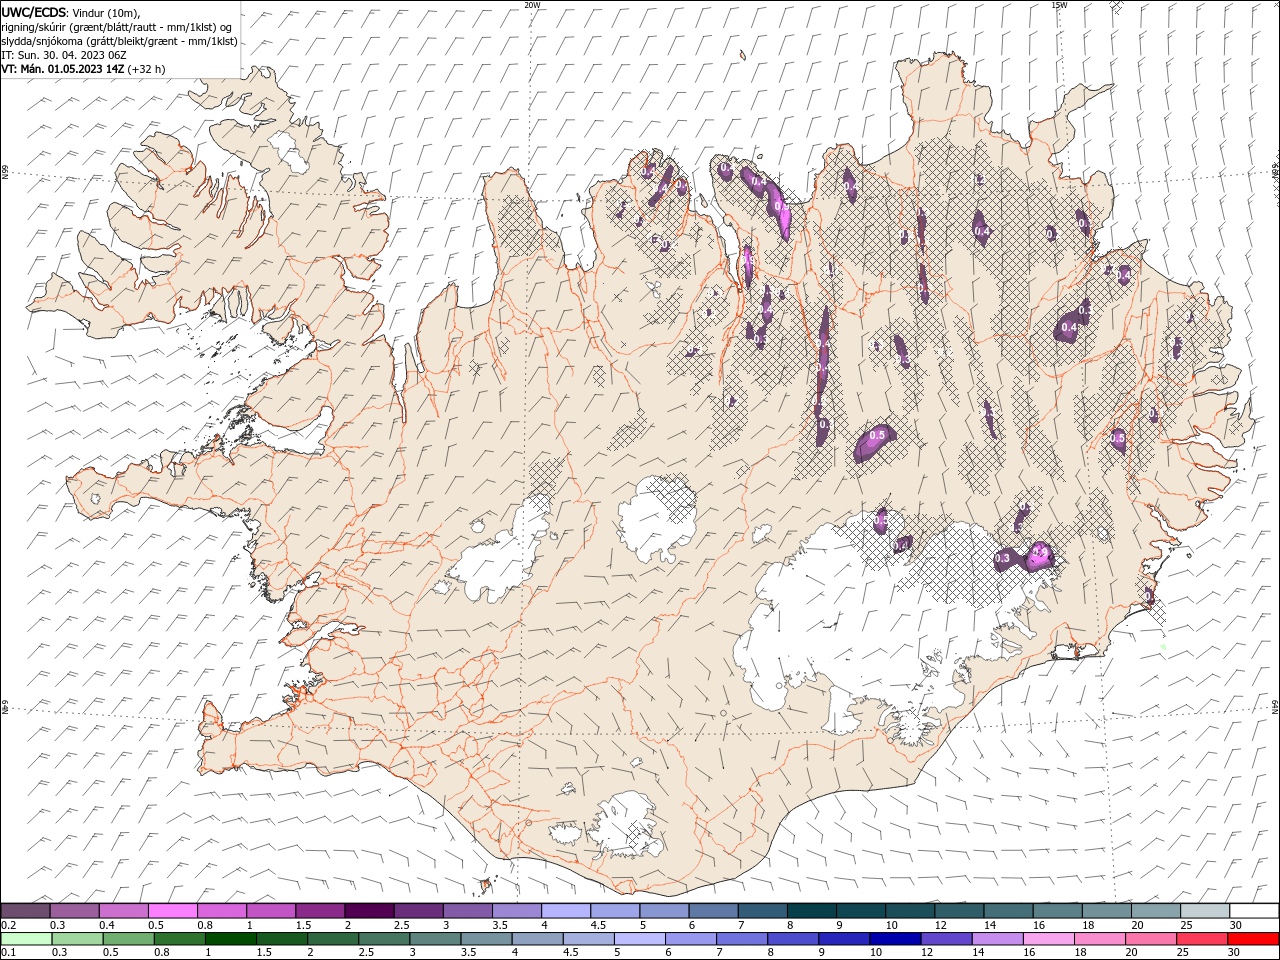
Task: Select top-row swatch between 1 and 1.5
Action: click(270, 911)
